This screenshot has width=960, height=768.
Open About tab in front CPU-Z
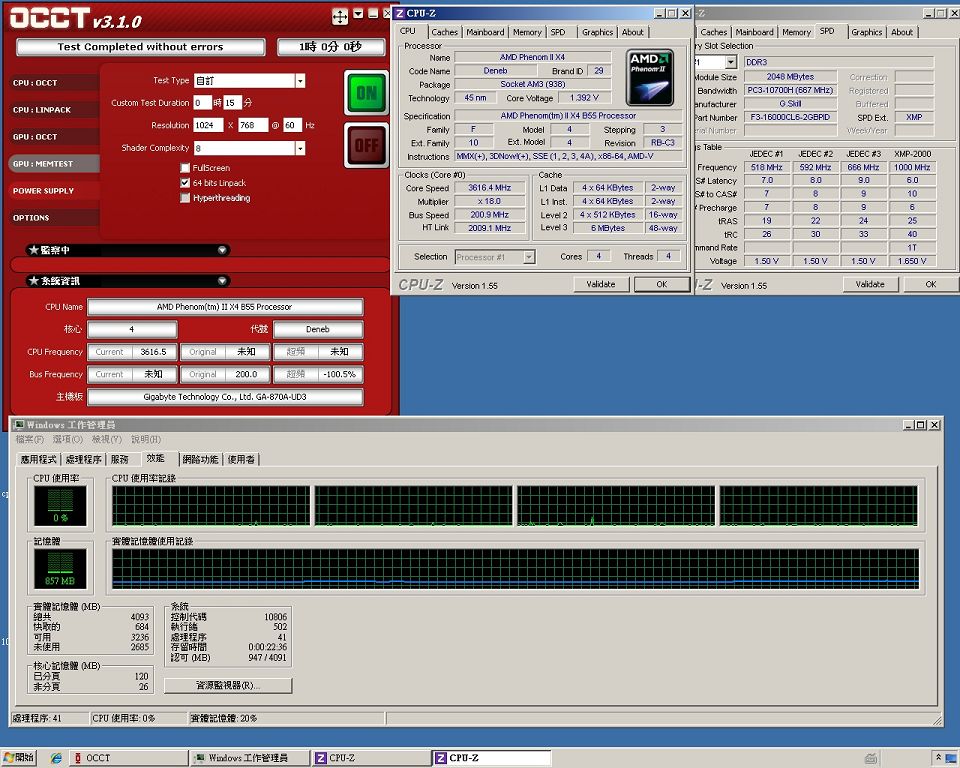click(632, 32)
